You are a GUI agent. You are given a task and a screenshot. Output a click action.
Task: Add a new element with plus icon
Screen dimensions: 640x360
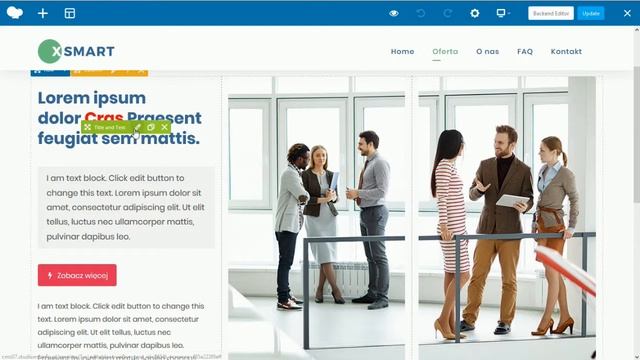43,13
